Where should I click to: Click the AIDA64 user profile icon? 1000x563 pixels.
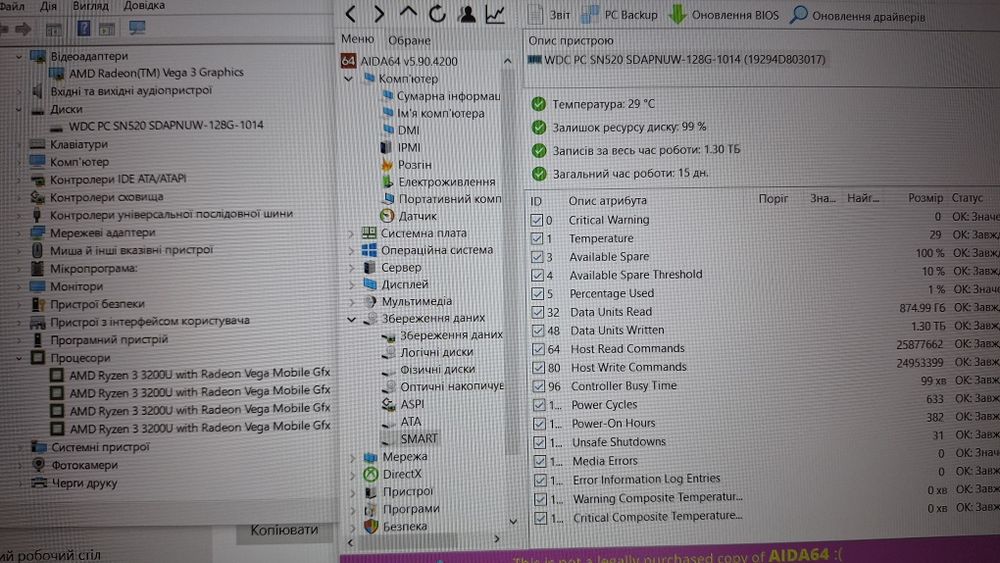pyautogui.click(x=467, y=13)
